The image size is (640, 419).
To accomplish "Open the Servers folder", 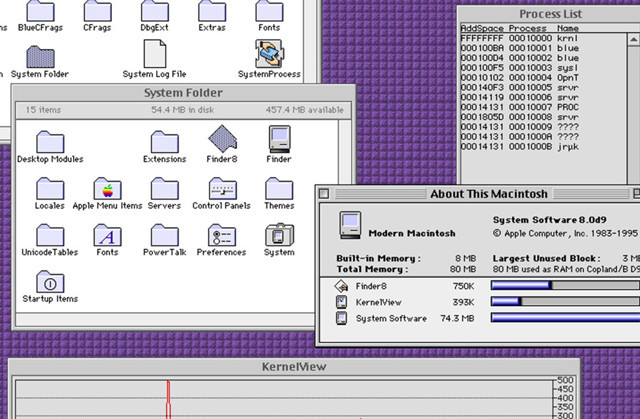I will click(164, 188).
